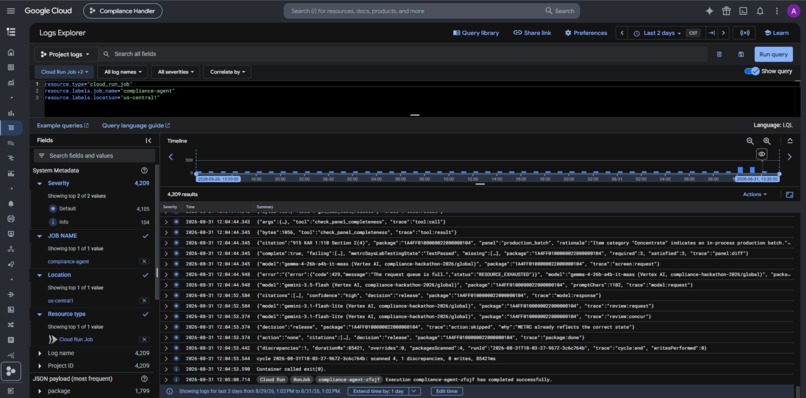Start streaming logs icon

(x=744, y=33)
